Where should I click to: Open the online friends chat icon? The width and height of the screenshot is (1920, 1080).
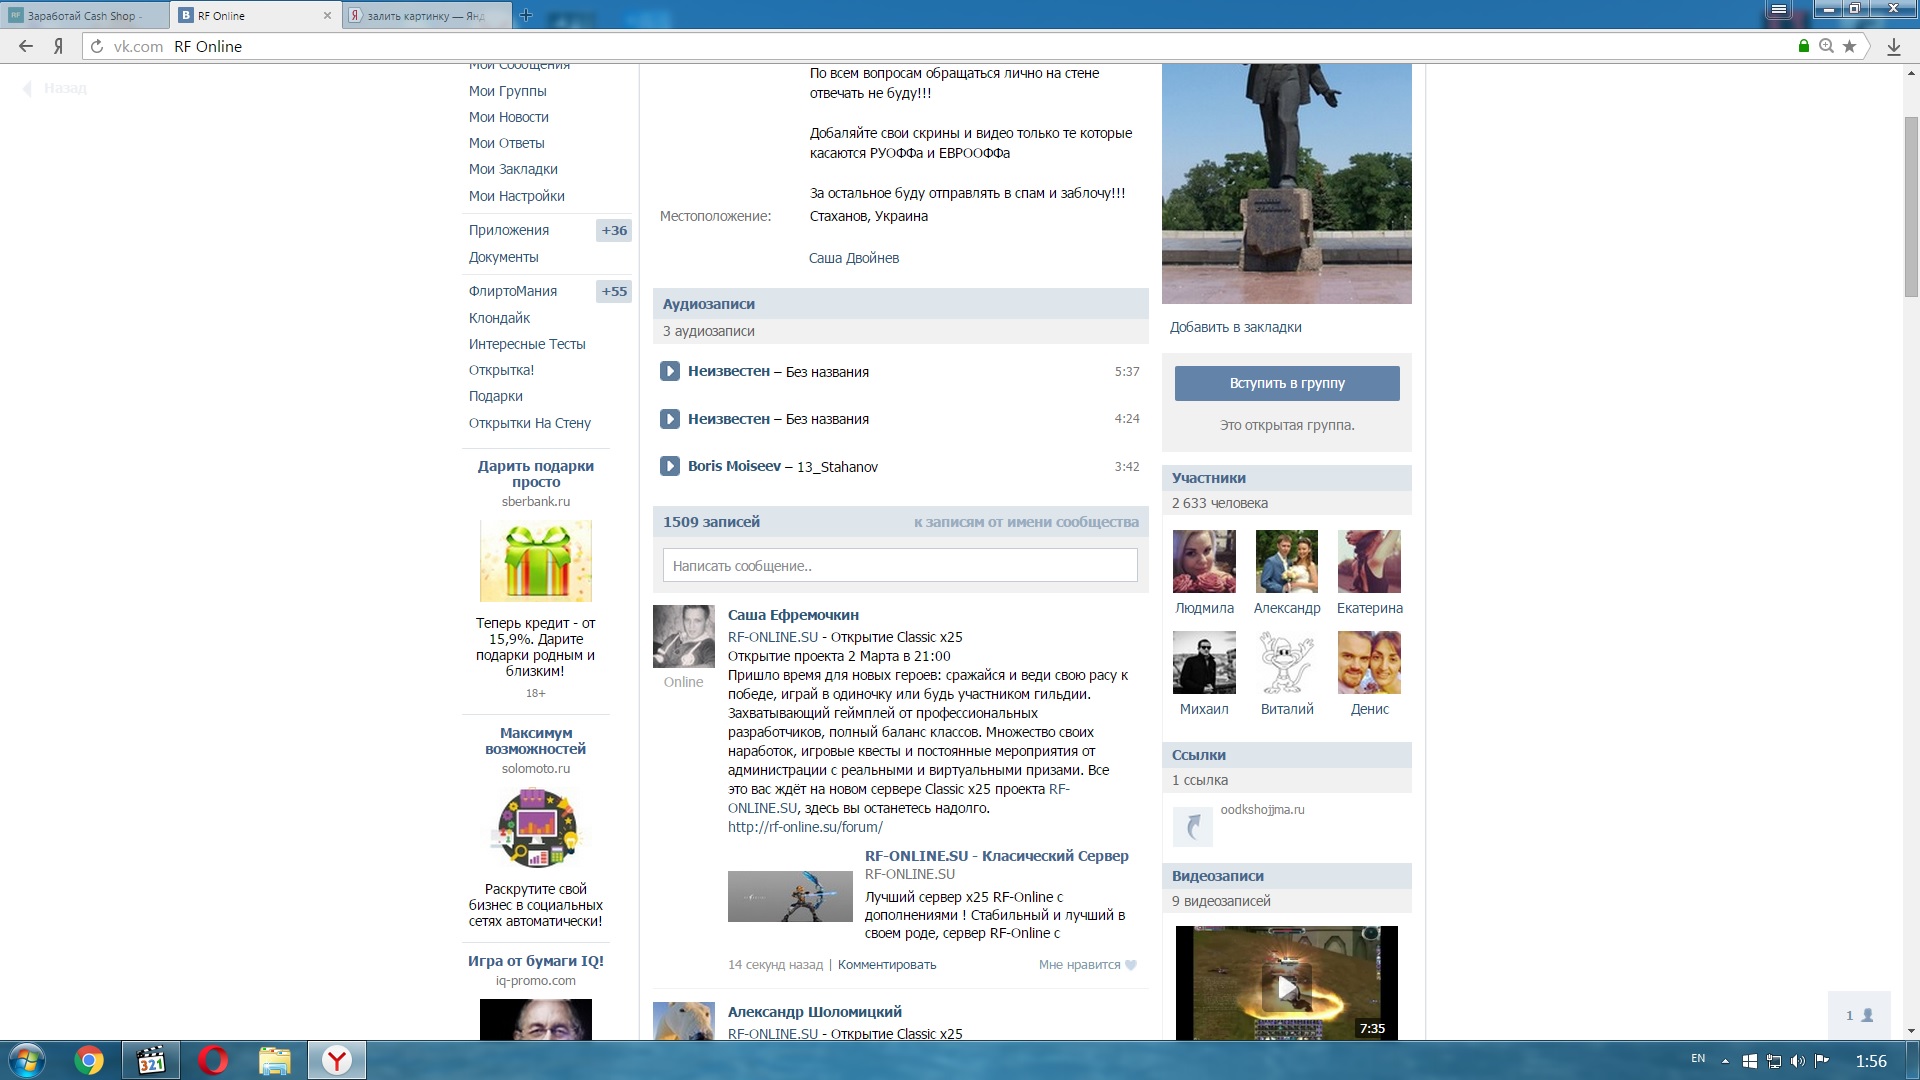tap(1859, 1015)
